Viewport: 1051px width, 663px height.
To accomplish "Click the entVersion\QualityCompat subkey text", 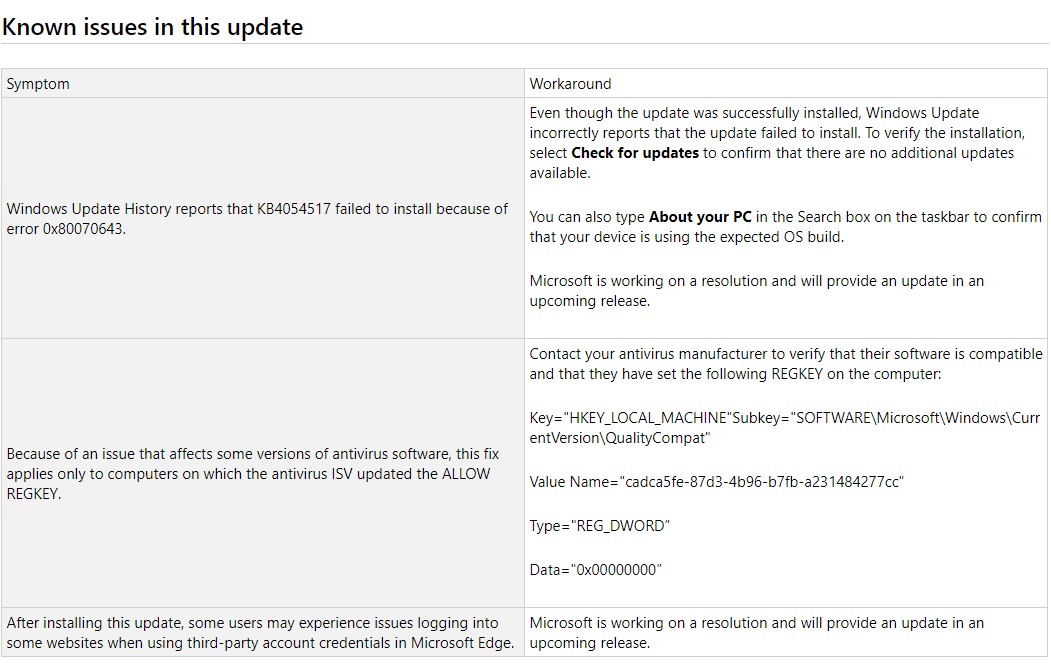I will click(620, 438).
